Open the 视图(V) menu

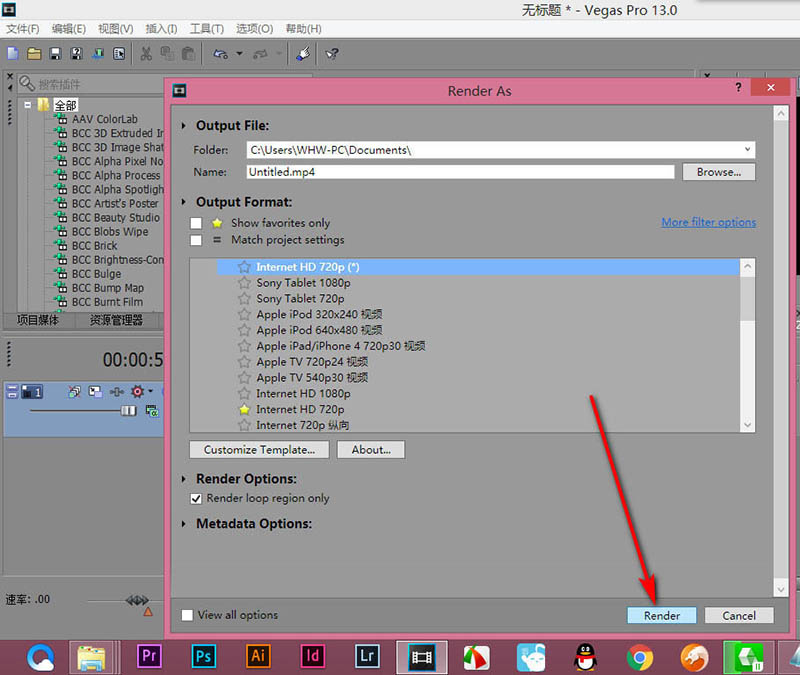coord(116,29)
